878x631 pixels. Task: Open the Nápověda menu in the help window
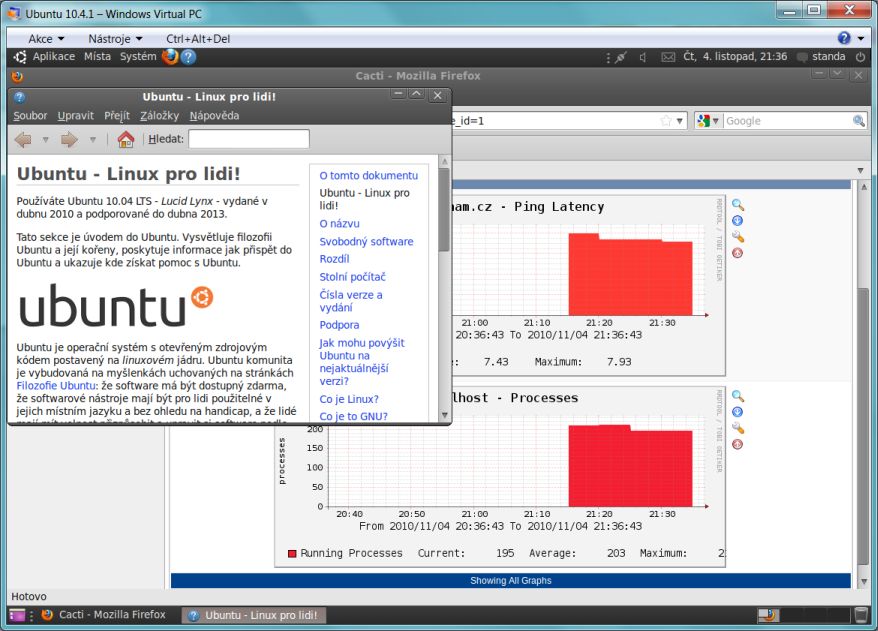point(214,115)
